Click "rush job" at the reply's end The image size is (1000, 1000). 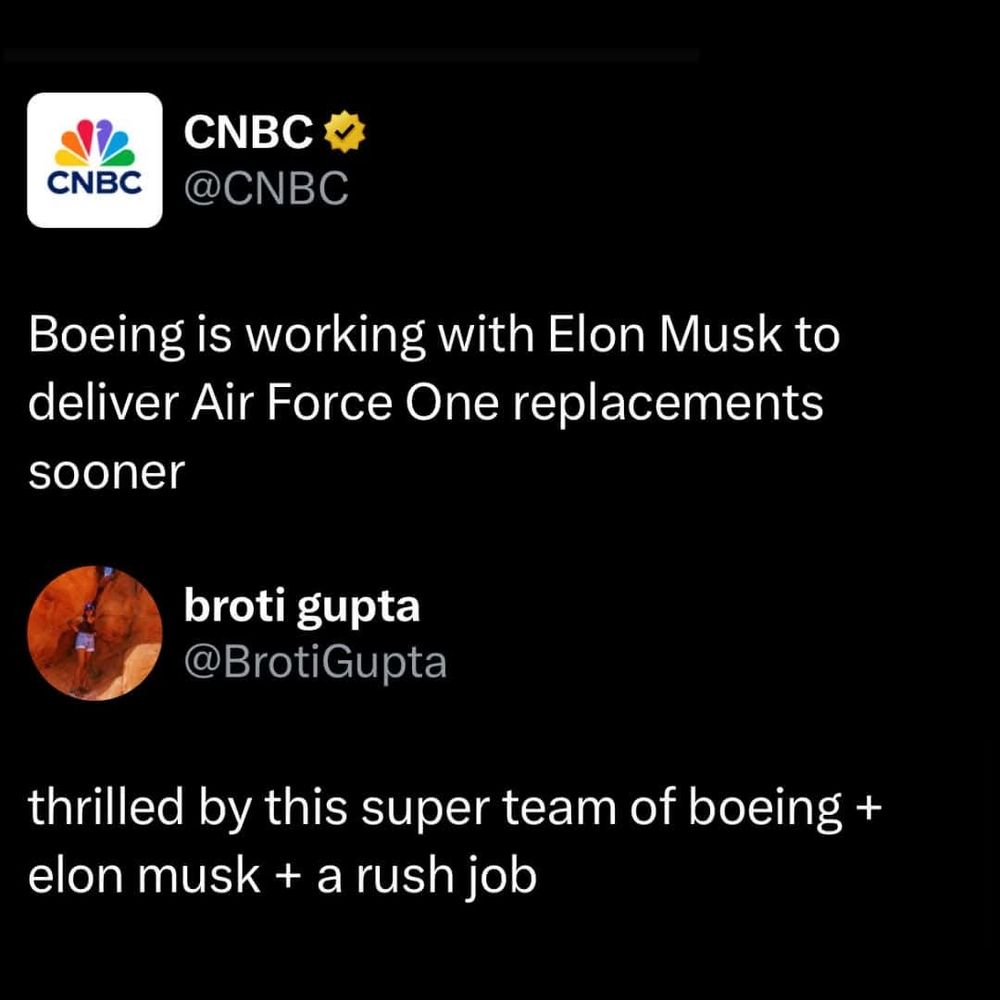coord(448,877)
